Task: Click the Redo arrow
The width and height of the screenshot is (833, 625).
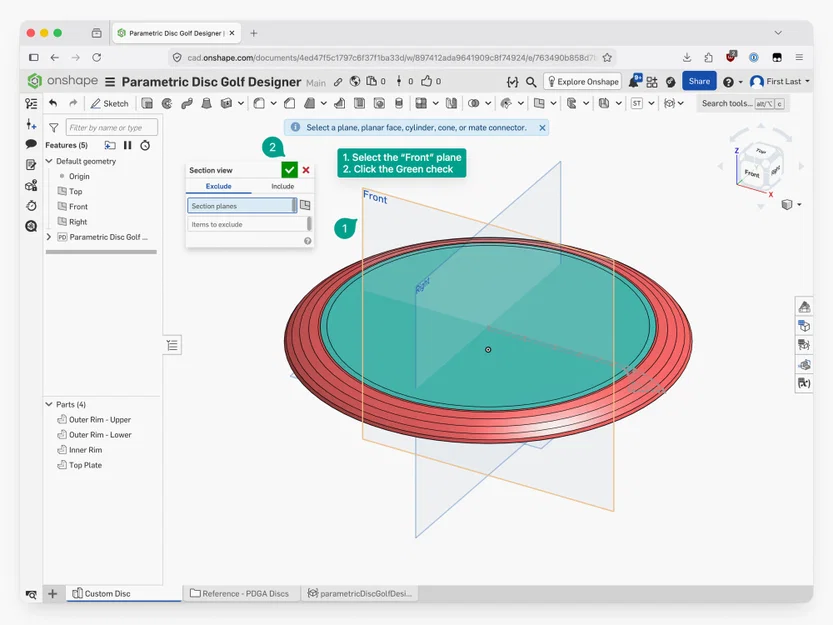Action: coord(73,103)
